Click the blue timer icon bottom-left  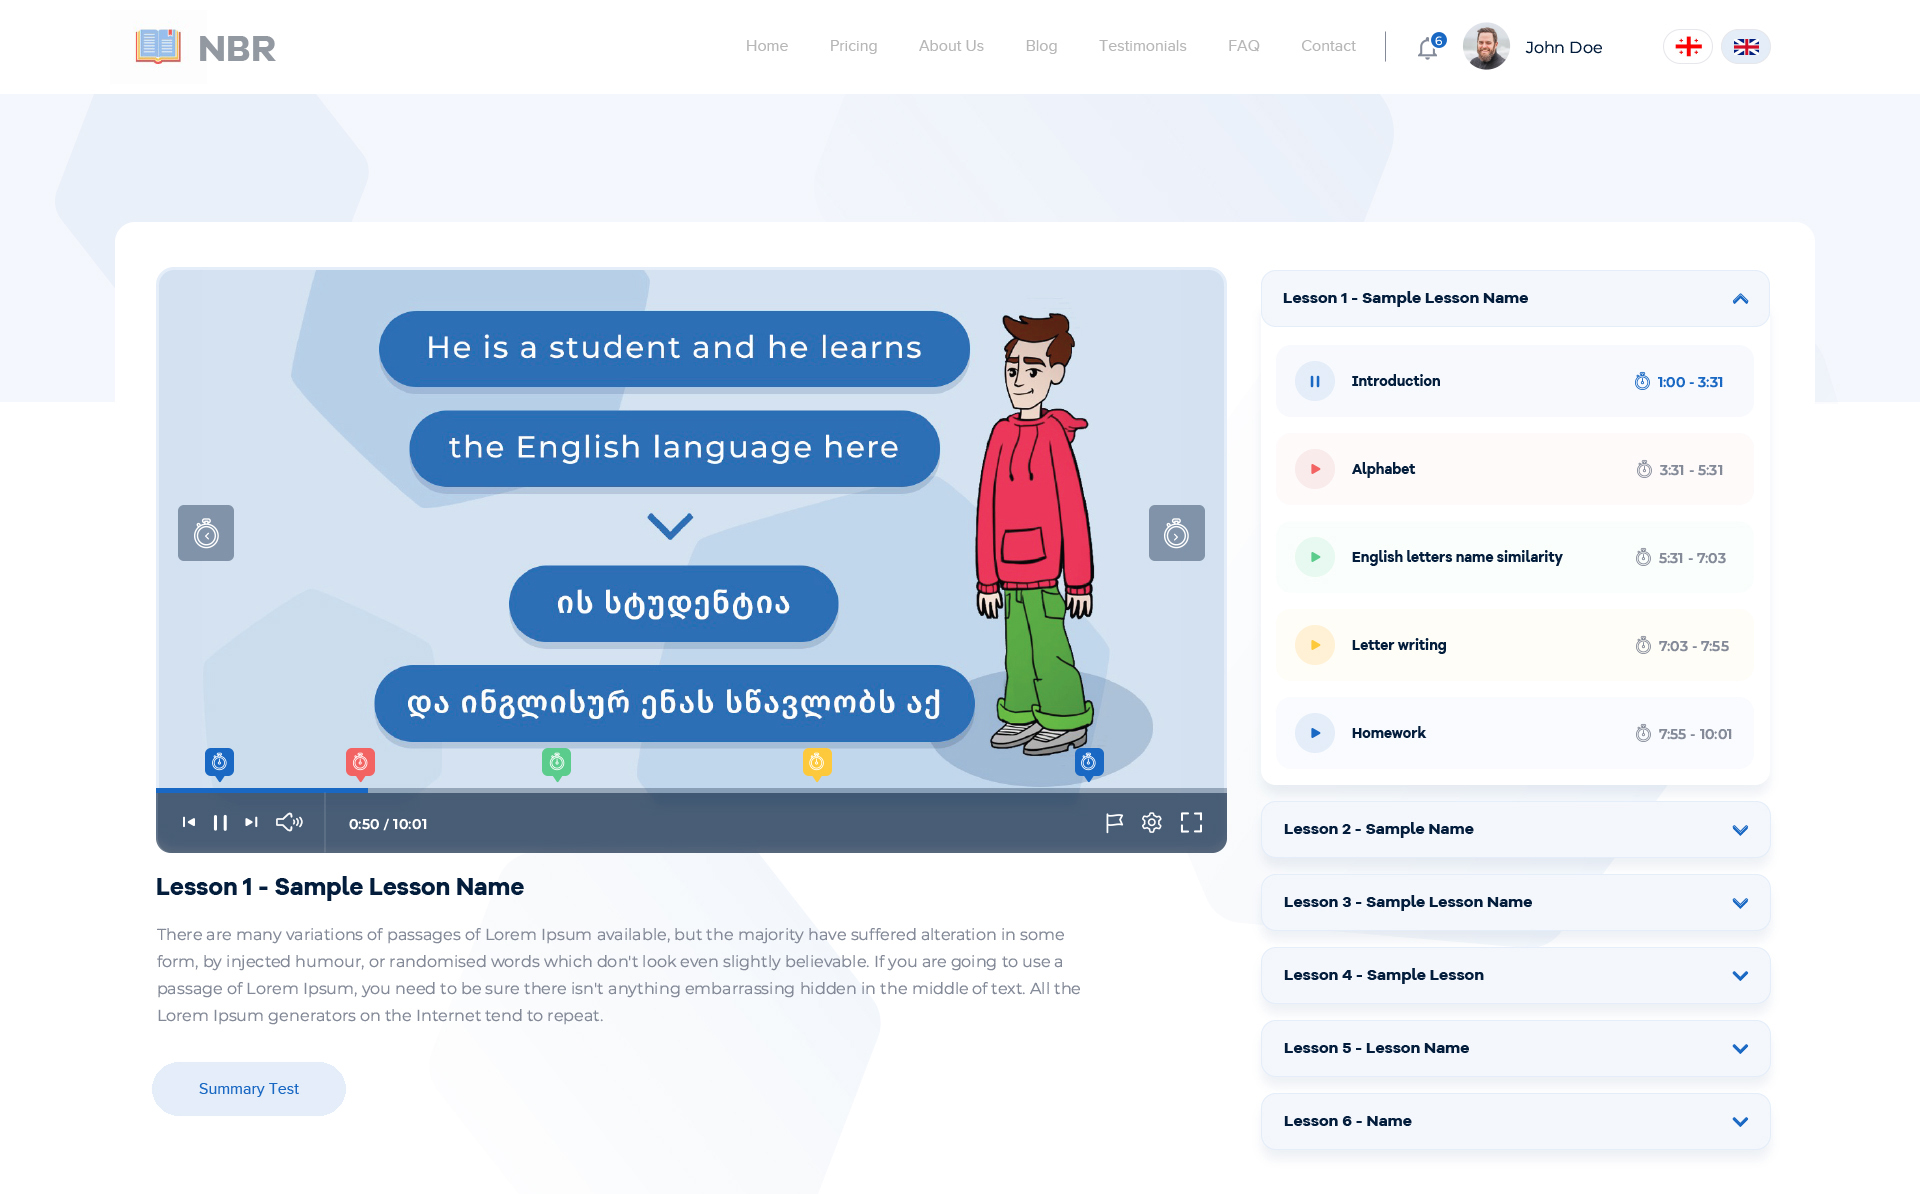(x=219, y=759)
